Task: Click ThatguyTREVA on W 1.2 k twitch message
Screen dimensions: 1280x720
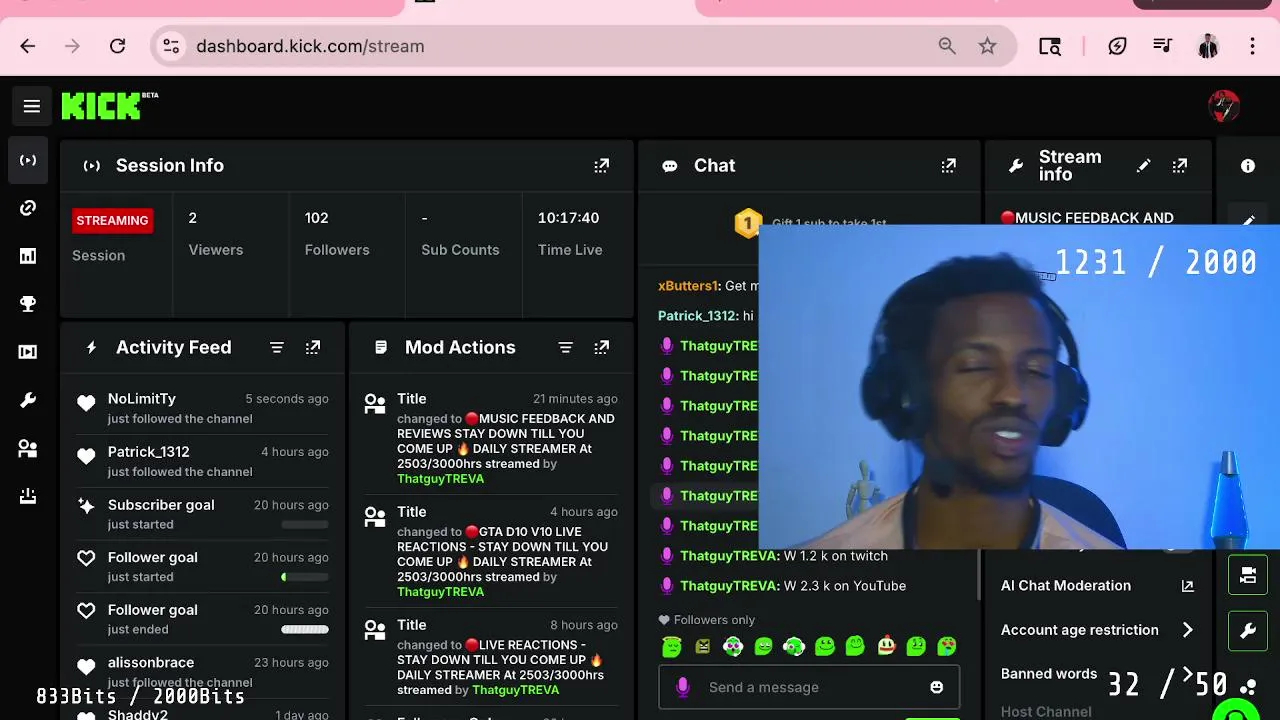Action: 728,556
